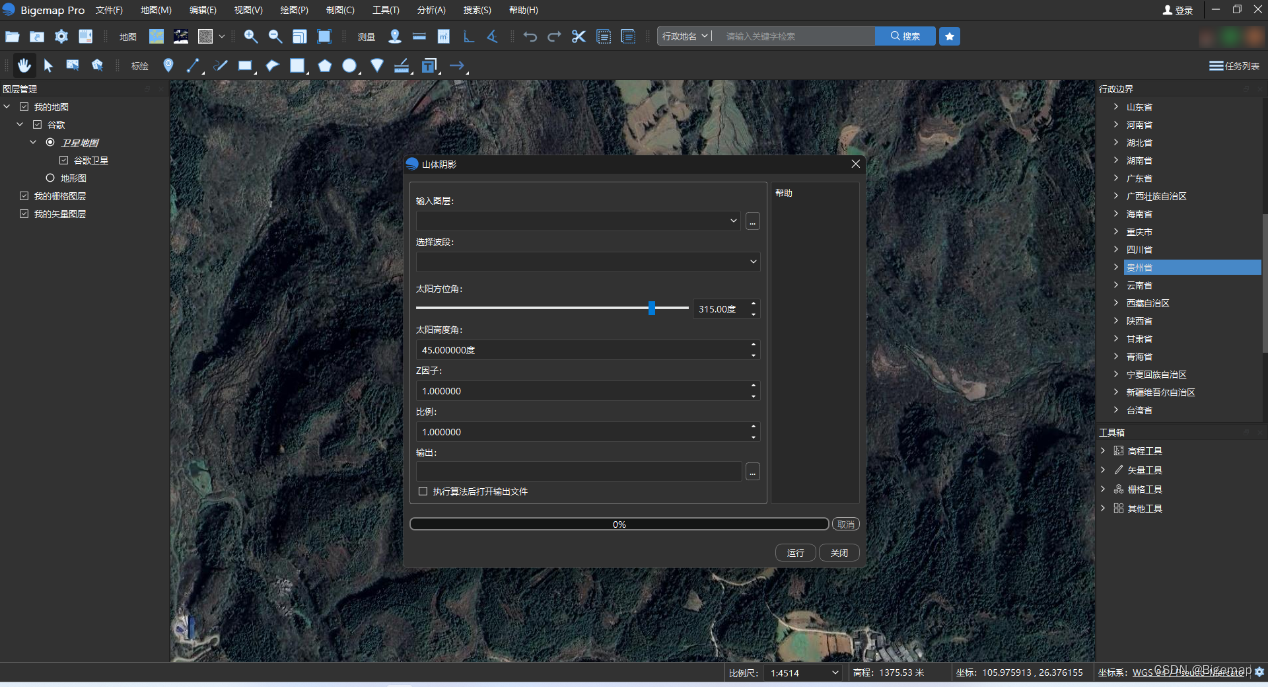Click the star favorites button
This screenshot has width=1268, height=687.
click(950, 36)
